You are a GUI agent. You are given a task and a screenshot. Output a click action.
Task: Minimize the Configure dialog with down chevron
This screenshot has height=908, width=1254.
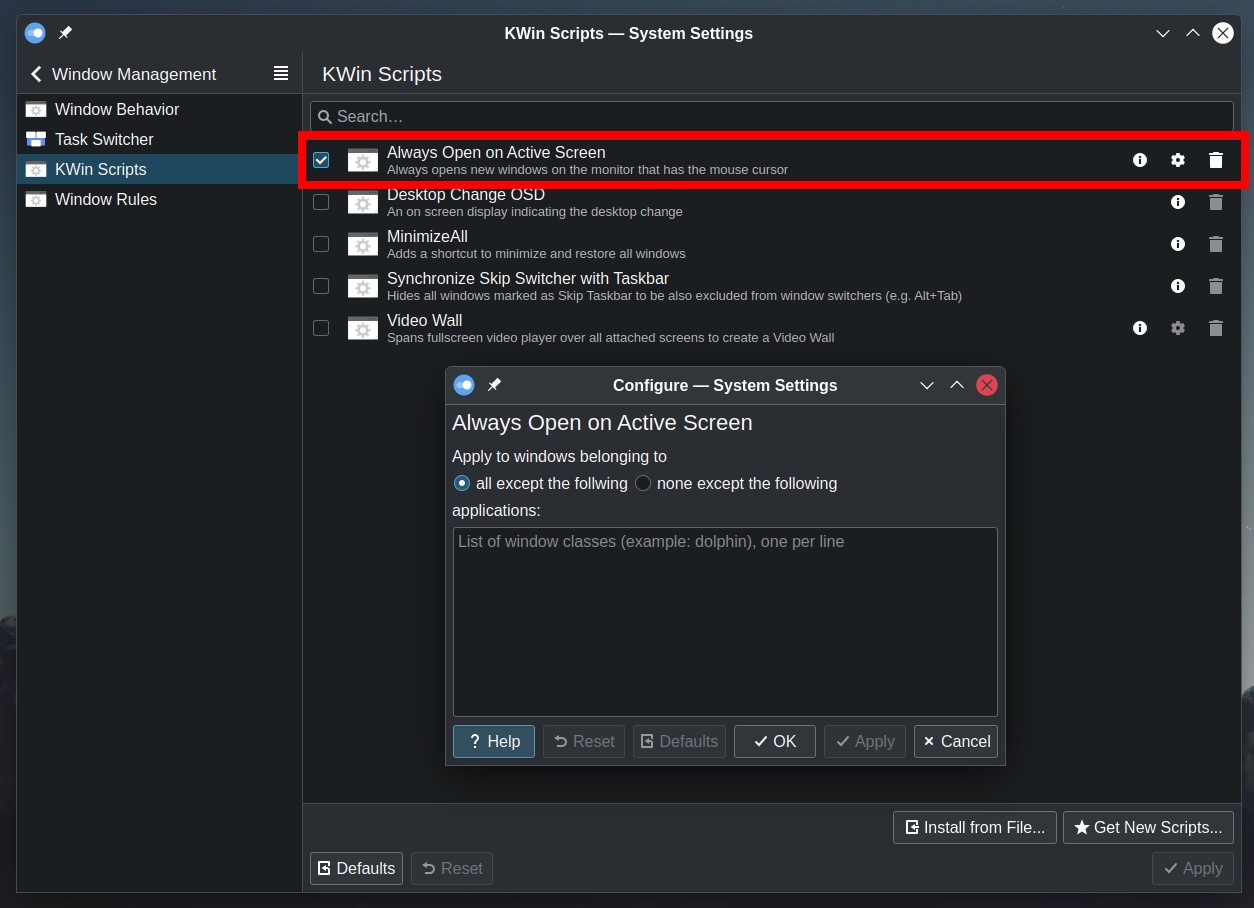pyautogui.click(x=927, y=385)
